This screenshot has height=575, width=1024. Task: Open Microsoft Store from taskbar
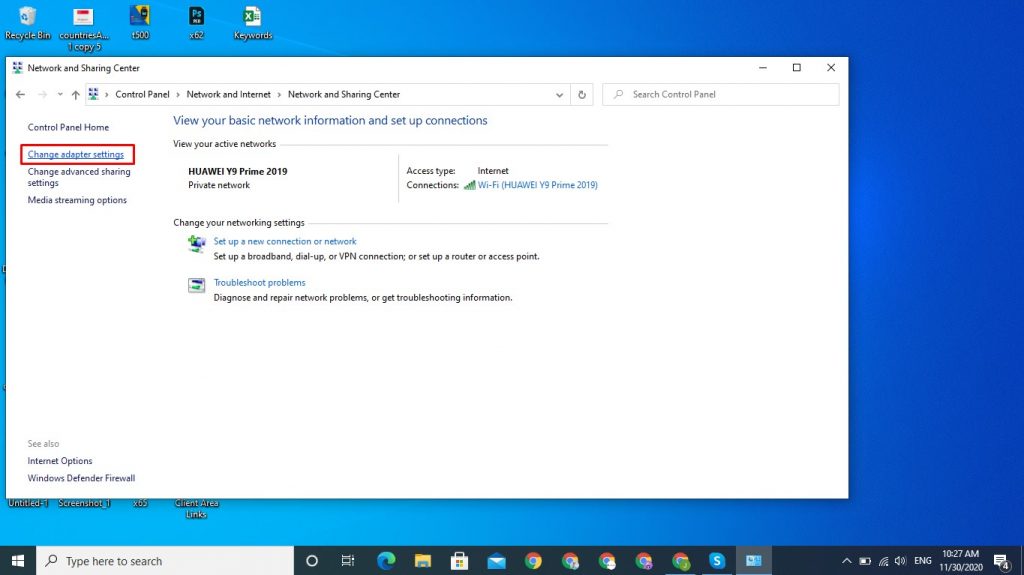pos(459,561)
